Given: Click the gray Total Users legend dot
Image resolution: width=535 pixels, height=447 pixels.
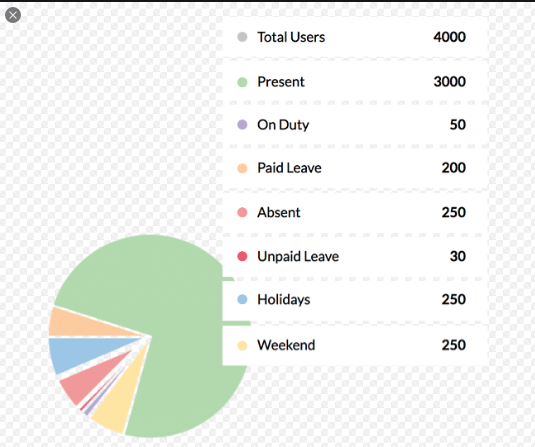Looking at the screenshot, I should tap(242, 37).
